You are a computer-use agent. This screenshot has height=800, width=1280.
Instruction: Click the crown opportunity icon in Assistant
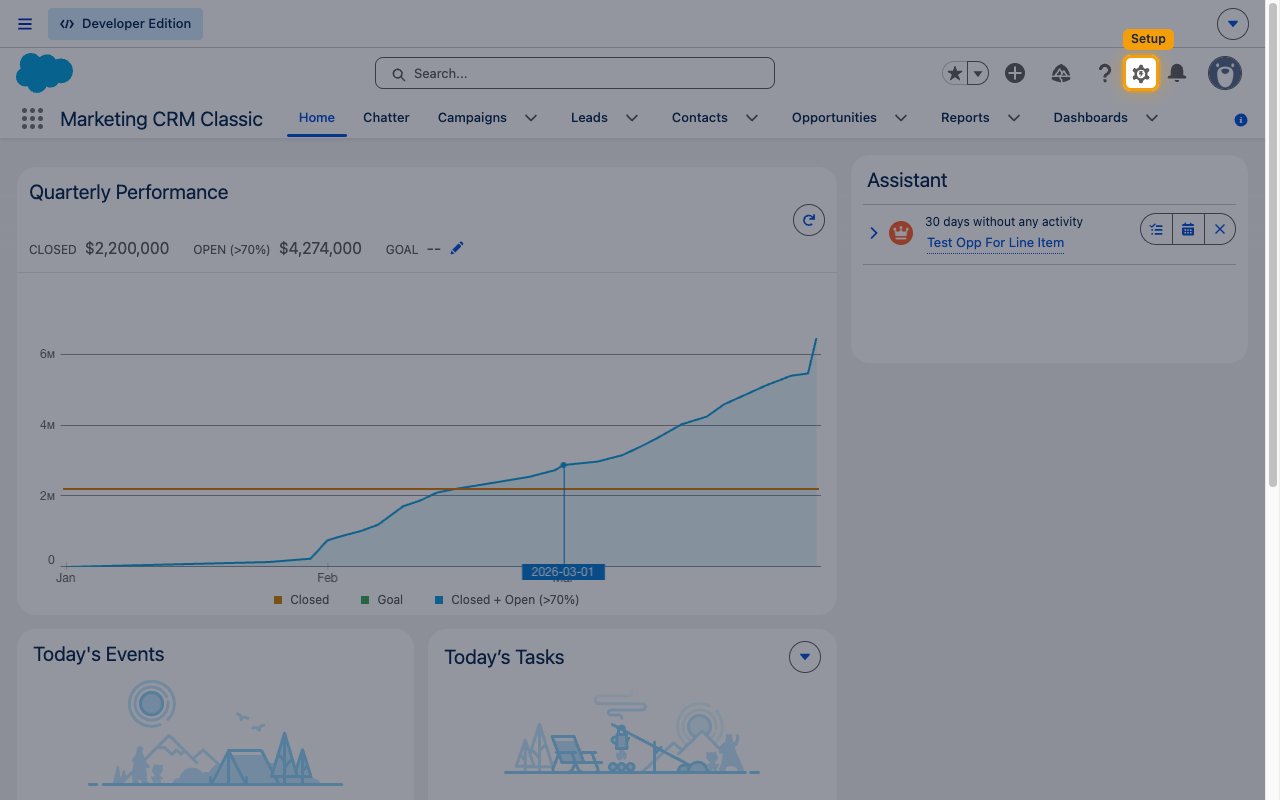(901, 233)
